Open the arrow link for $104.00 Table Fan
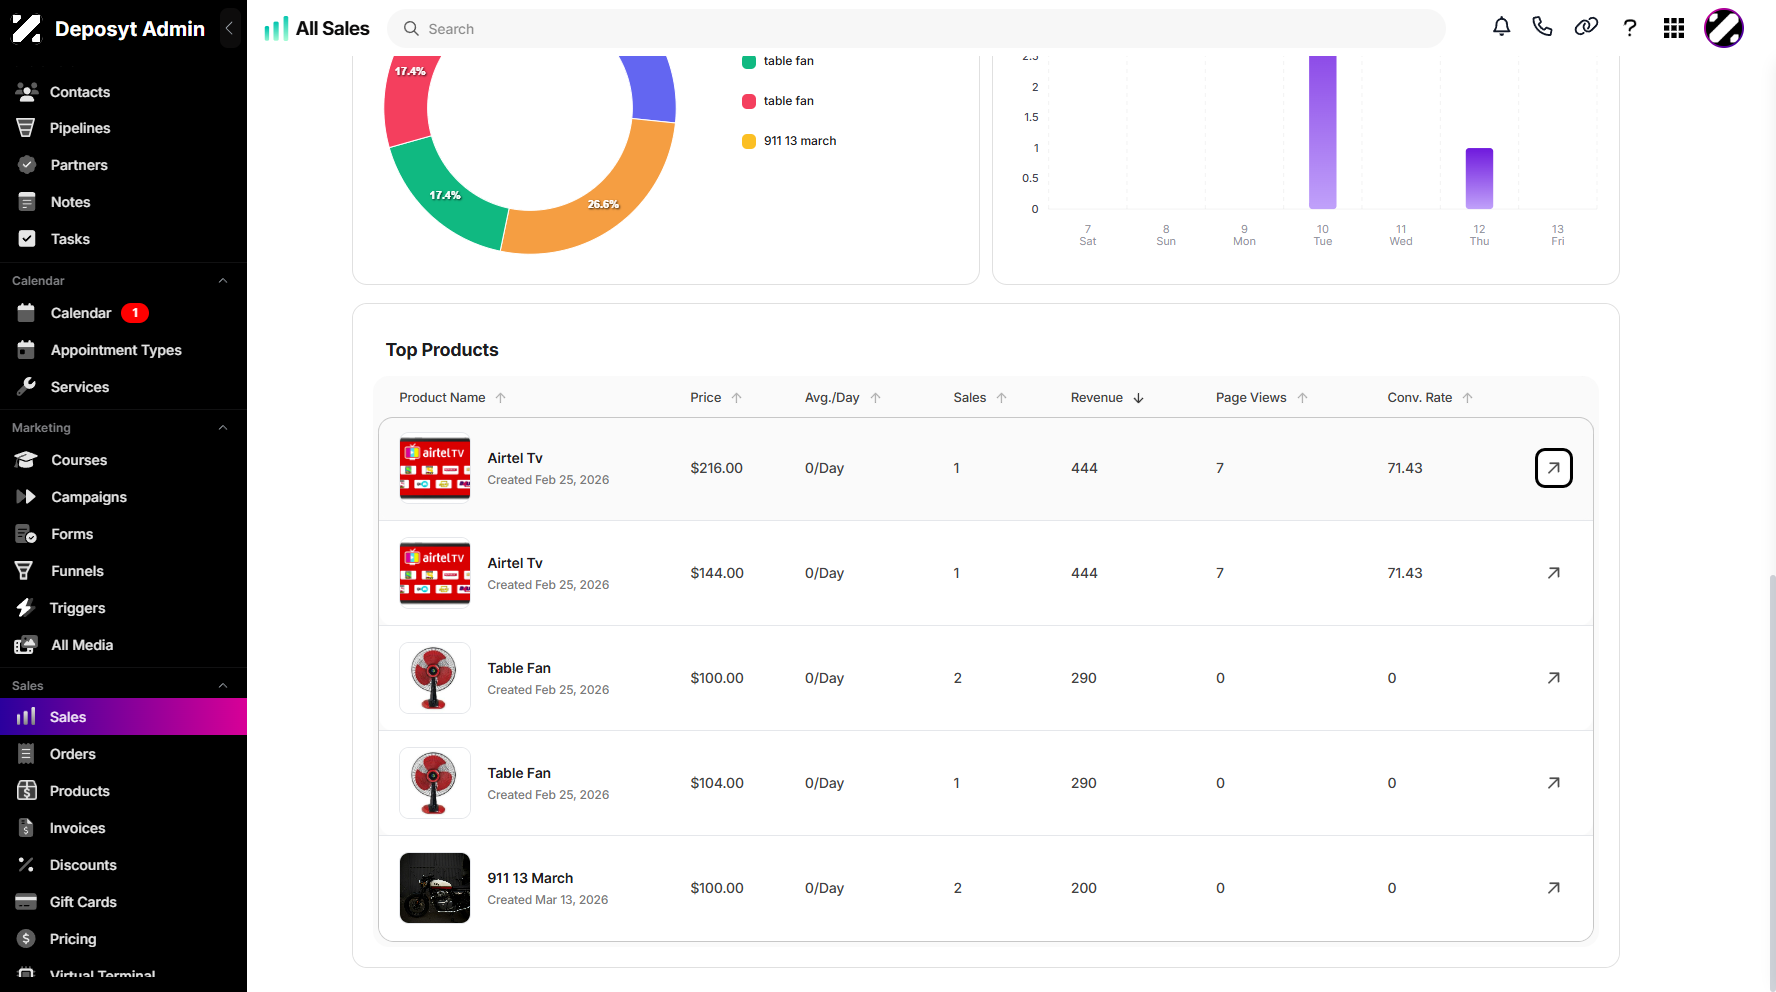The height and width of the screenshot is (992, 1776). [x=1554, y=783]
